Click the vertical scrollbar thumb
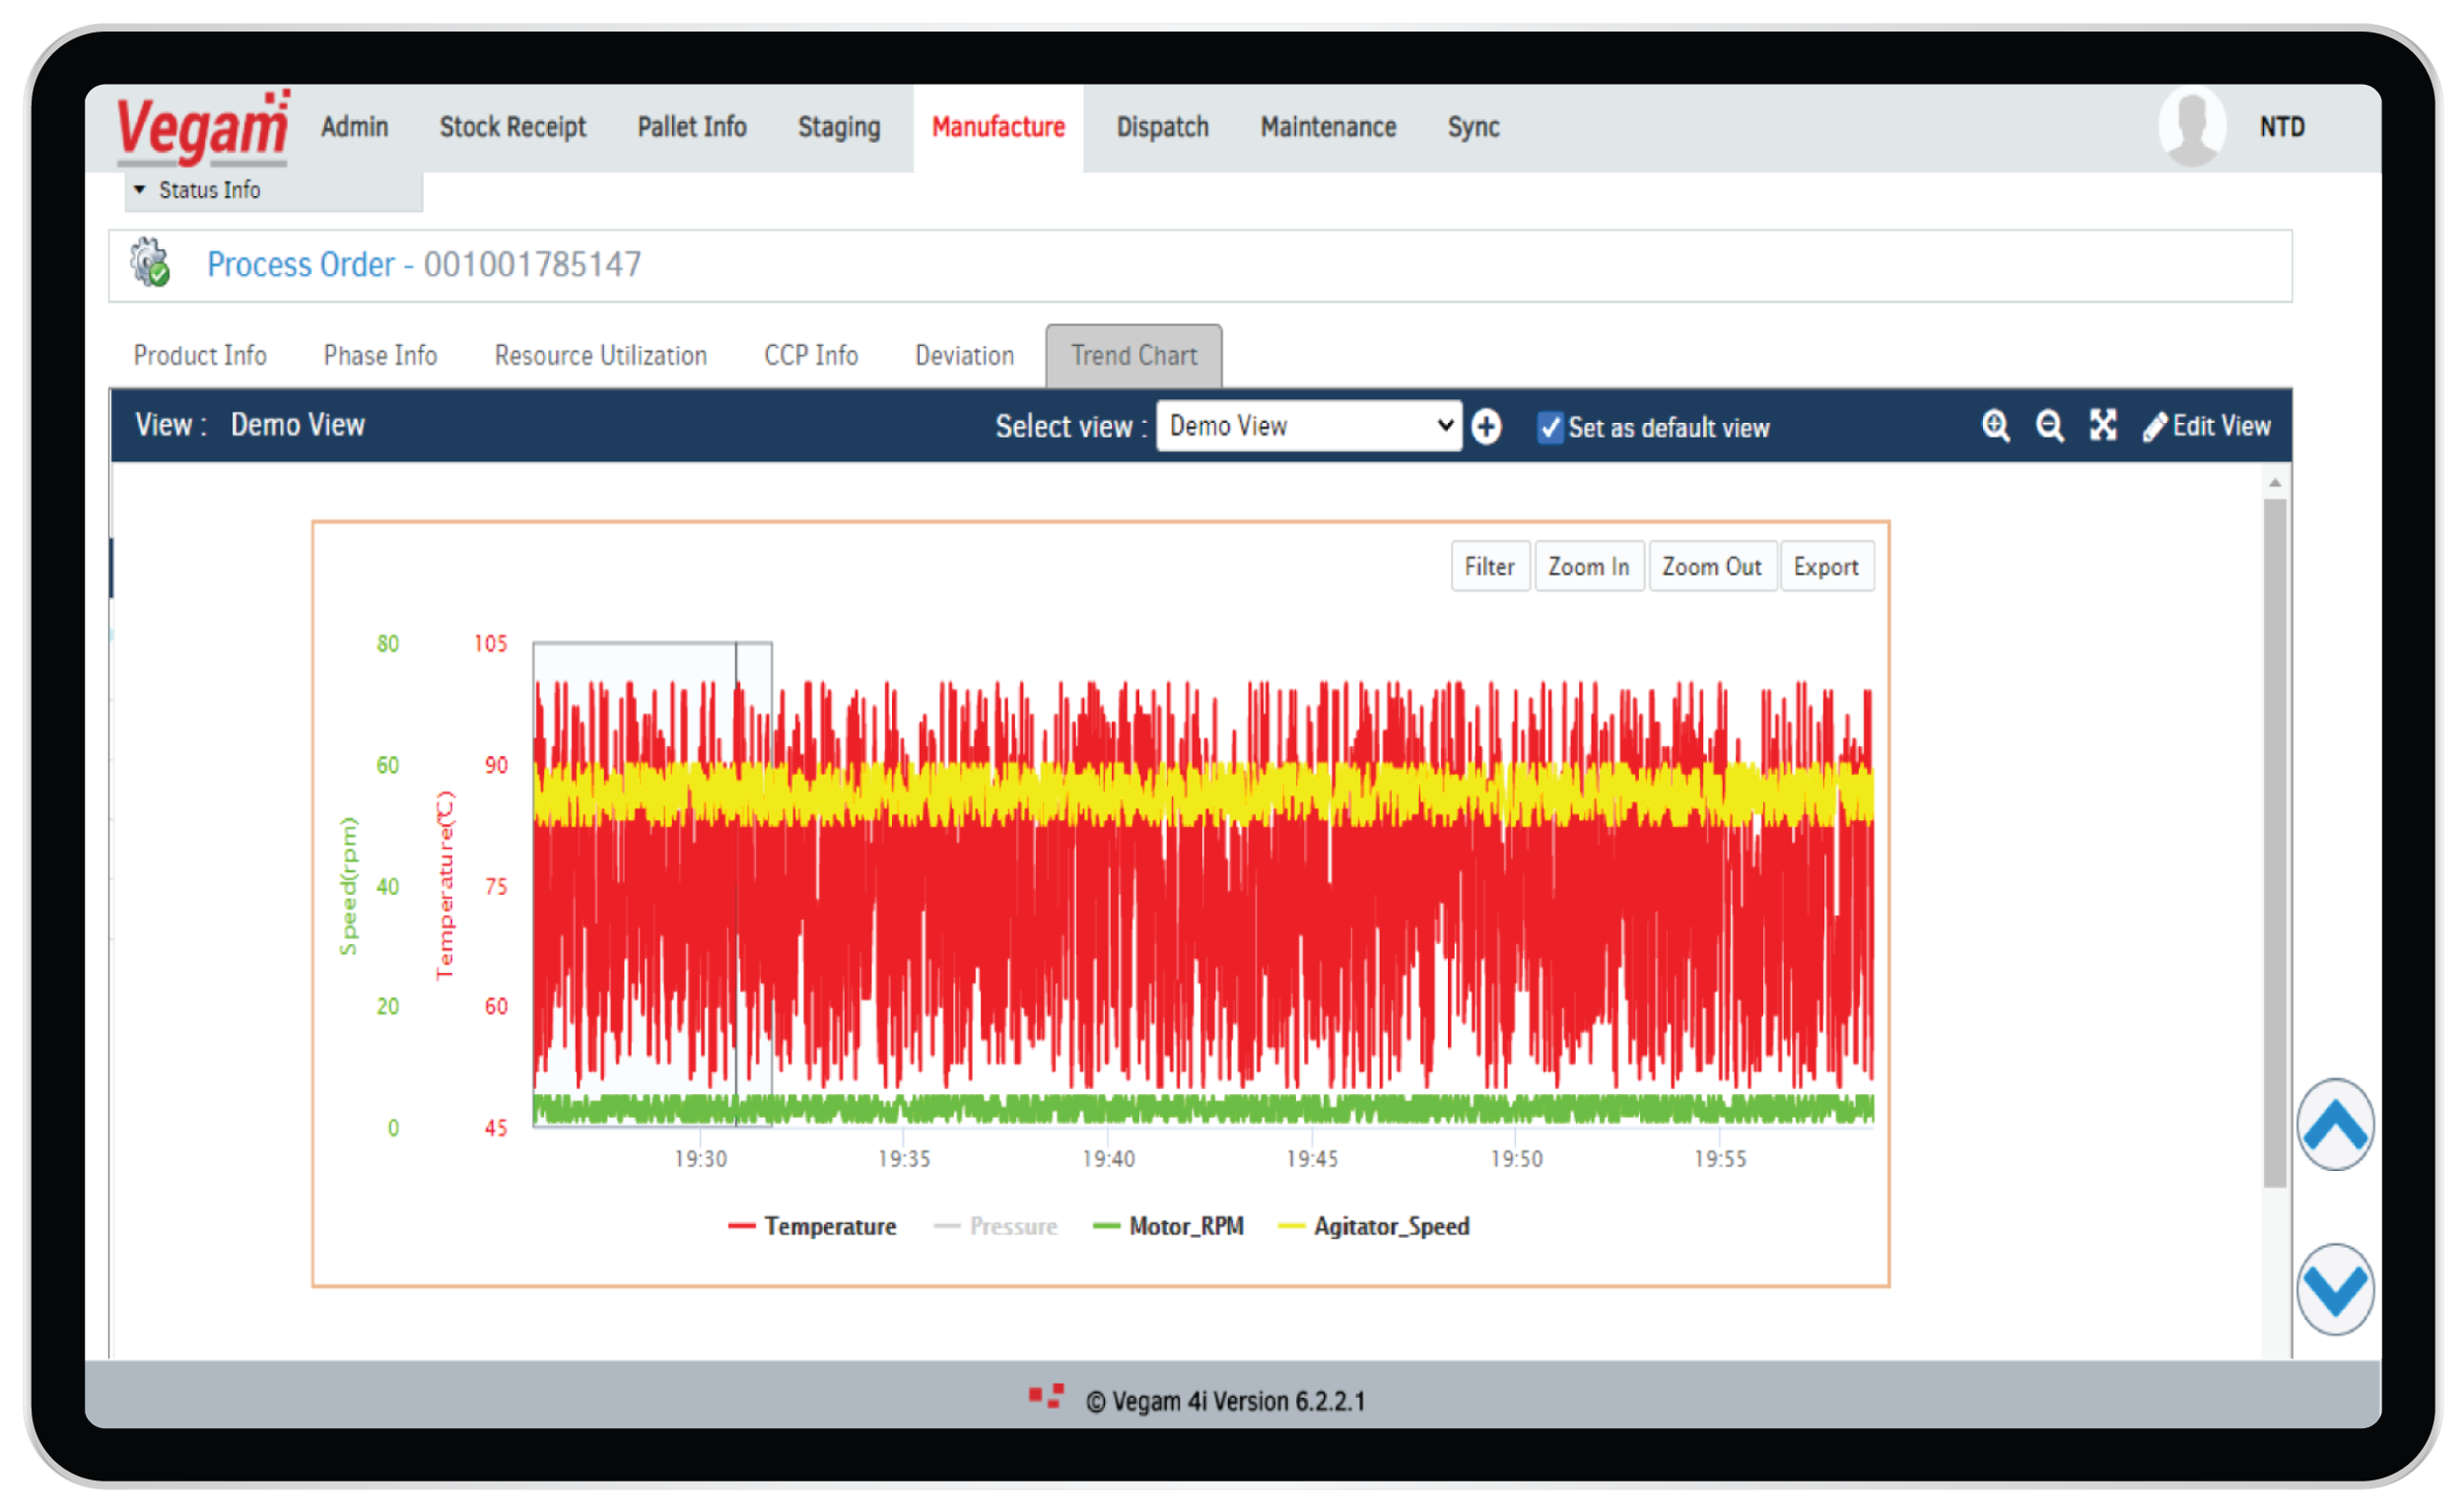This screenshot has height=1511, width=2464. [2274, 840]
